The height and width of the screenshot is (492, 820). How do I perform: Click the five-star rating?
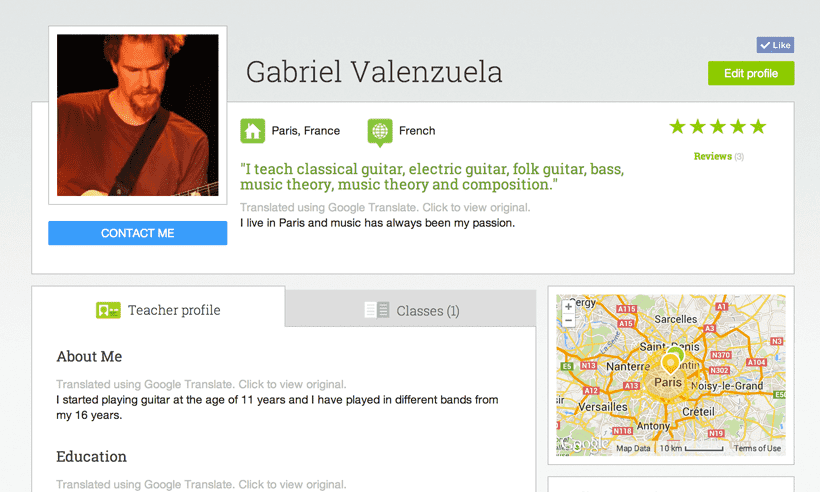pyautogui.click(x=717, y=127)
